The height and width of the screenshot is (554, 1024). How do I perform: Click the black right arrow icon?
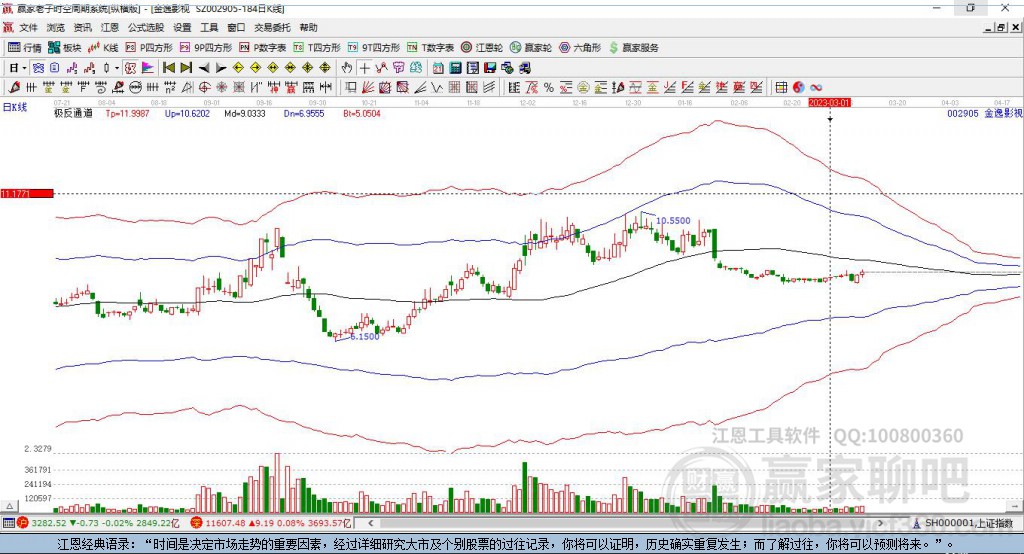[221, 68]
